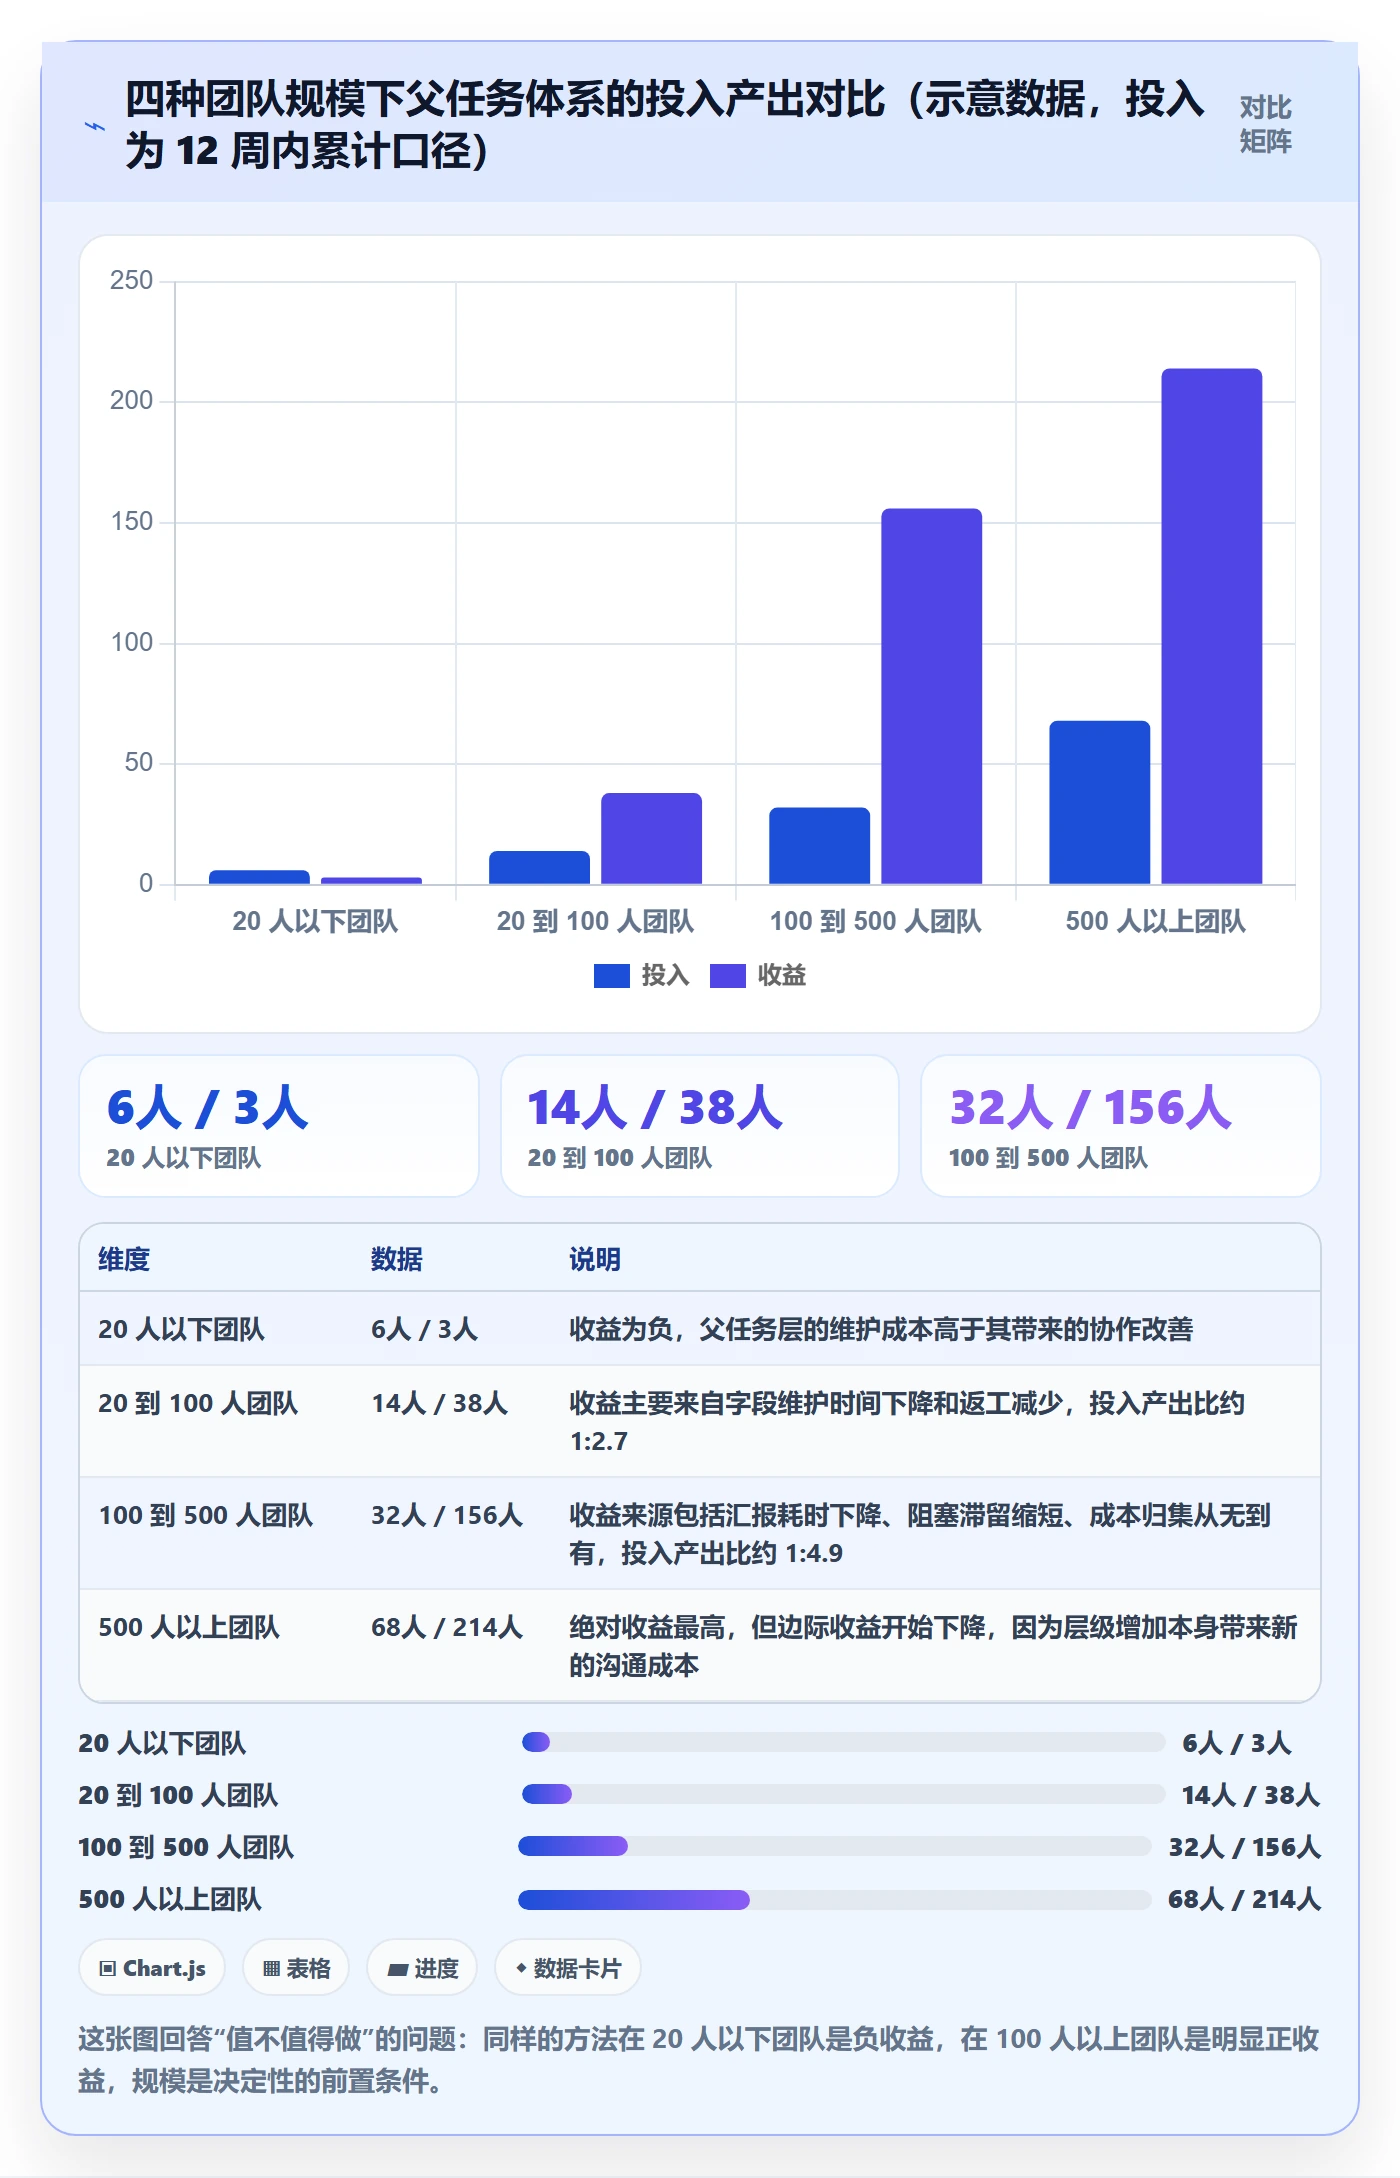The height and width of the screenshot is (2178, 1400).
Task: Click the chart title starting with 四种团队规模
Action: pos(665,125)
